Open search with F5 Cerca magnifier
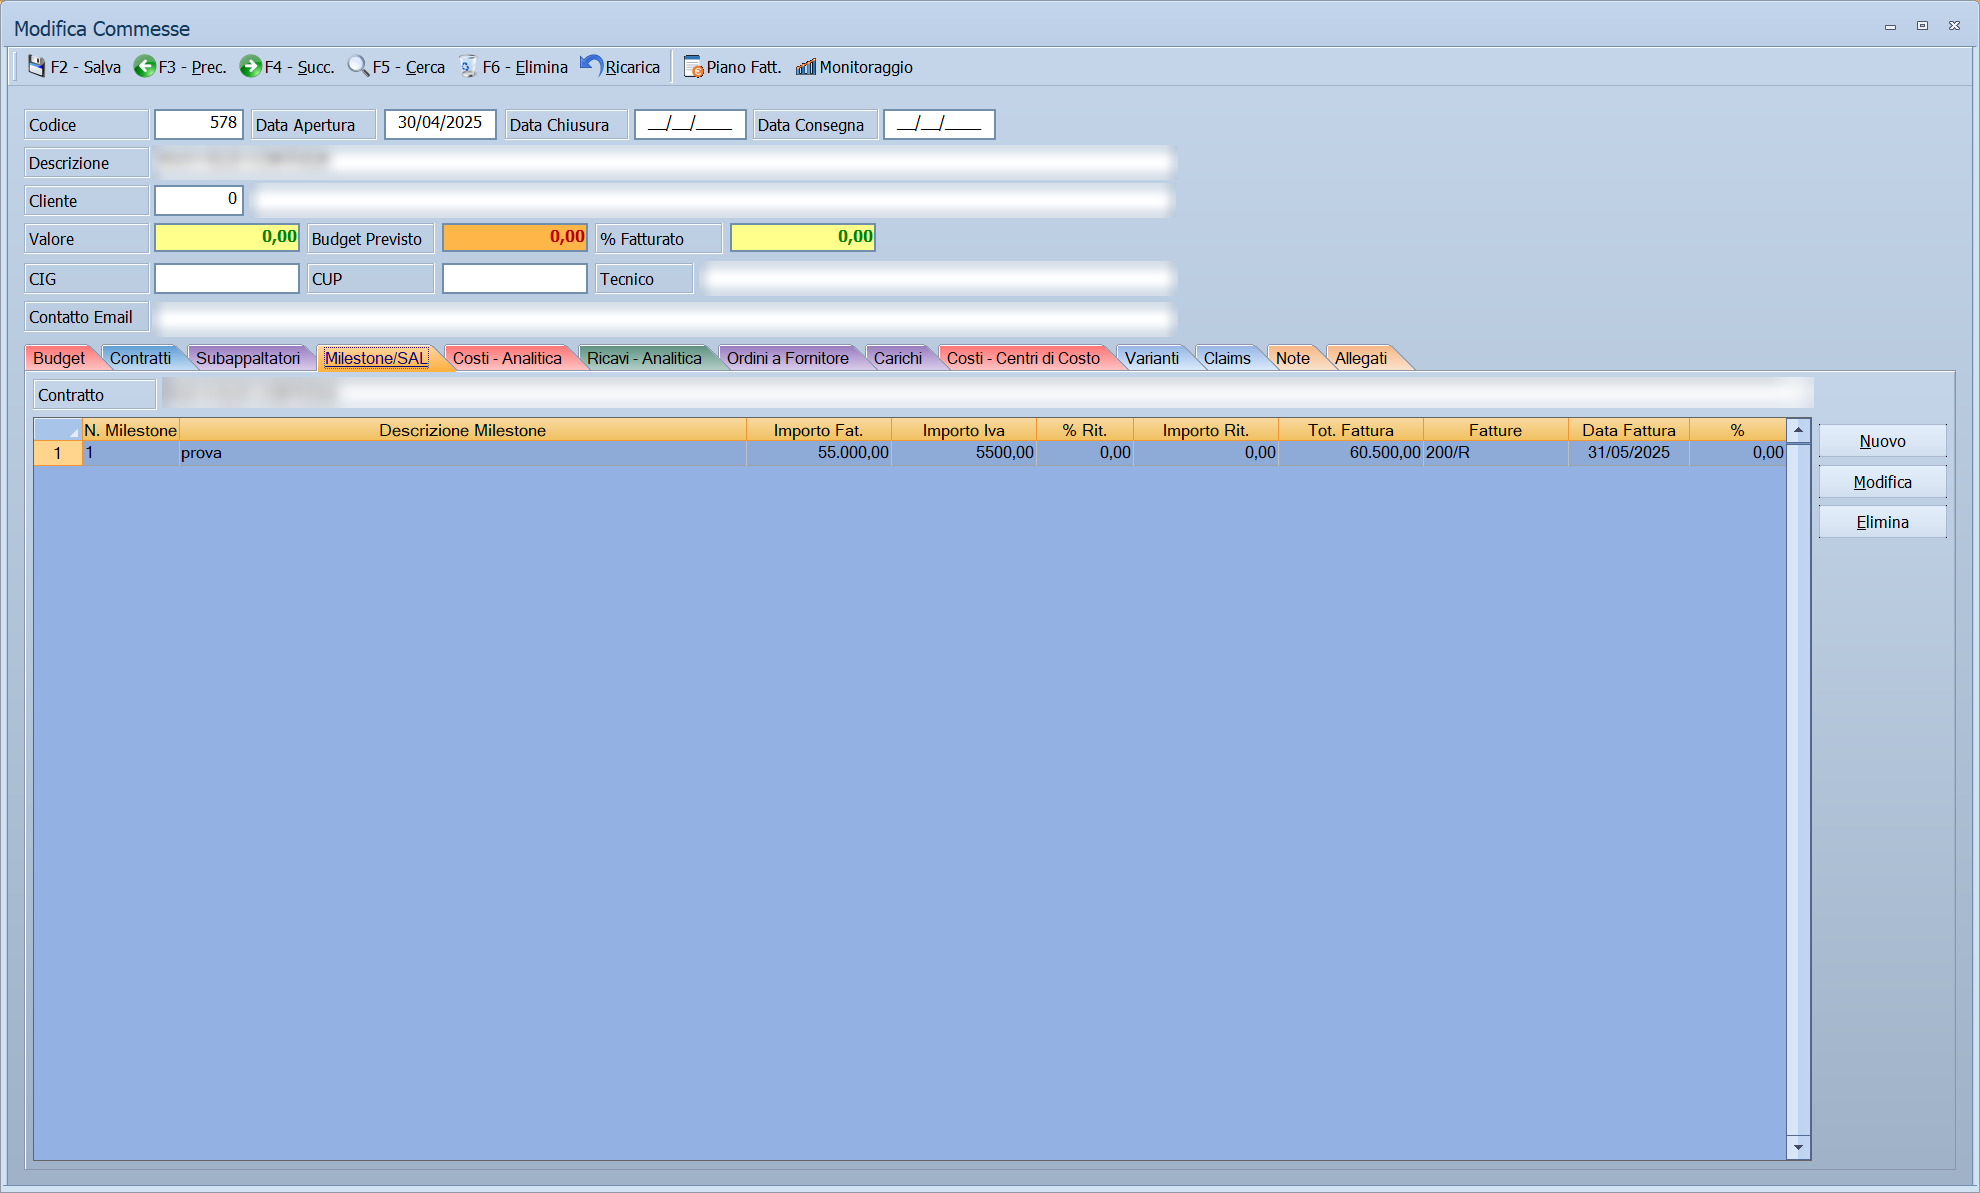Image resolution: width=1980 pixels, height=1193 pixels. 358,66
